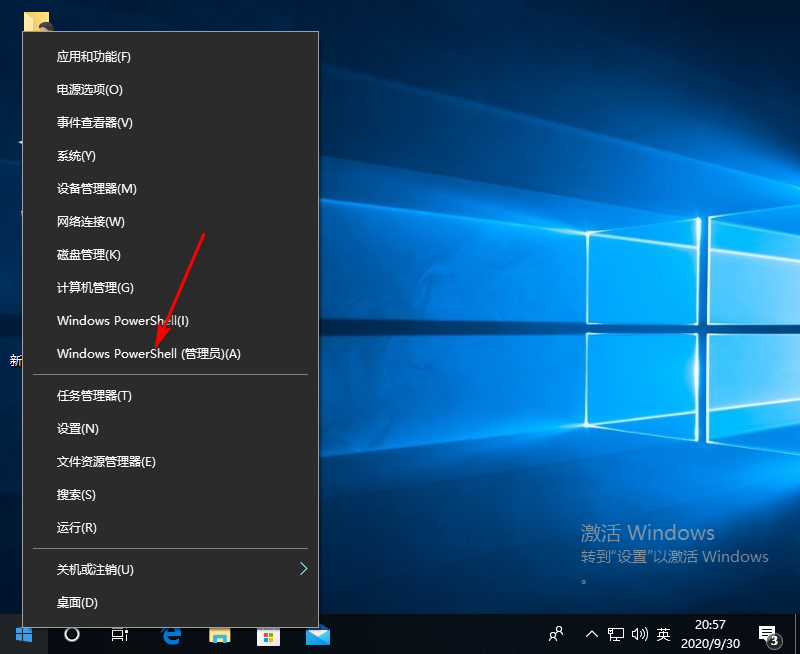The width and height of the screenshot is (800, 654).
Task: Expand hidden tray icons with the chevron
Action: coord(592,634)
